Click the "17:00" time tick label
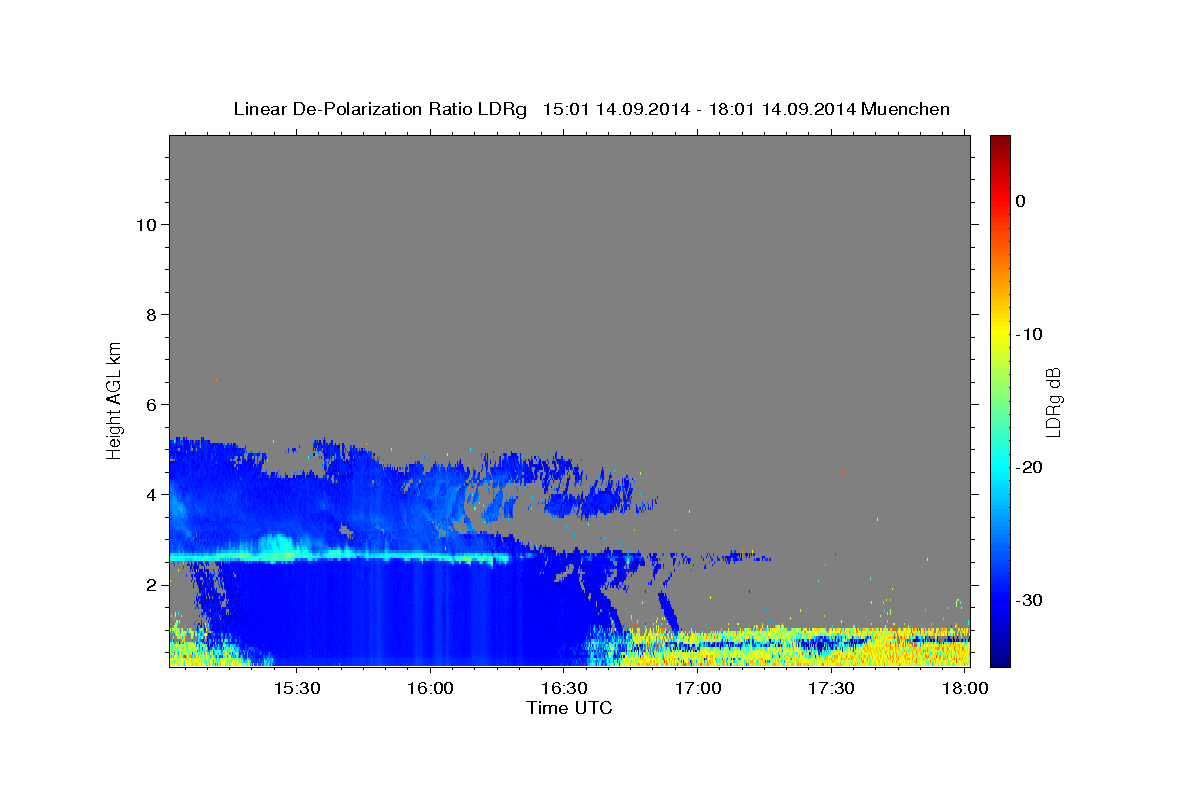Viewport: 1200px width, 800px height. coord(697,688)
